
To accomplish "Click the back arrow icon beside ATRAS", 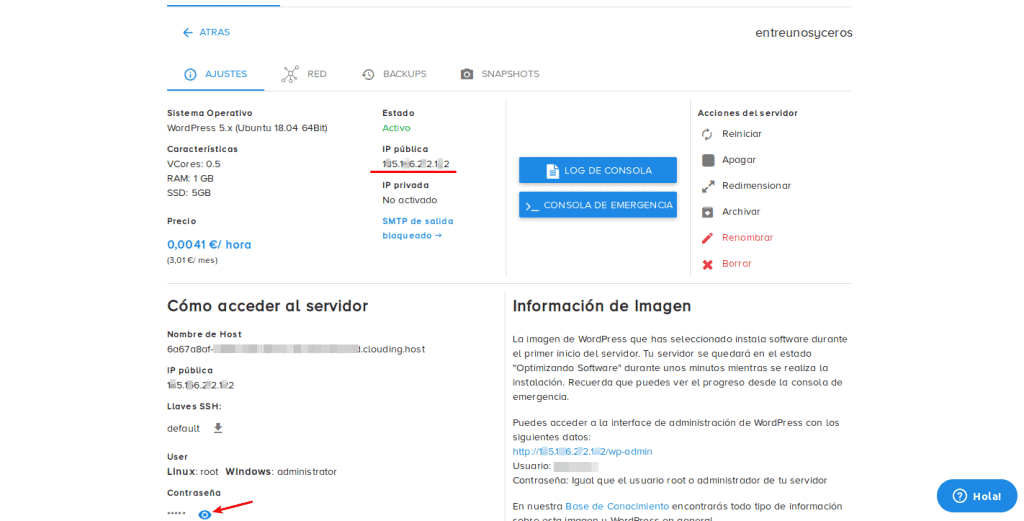I will coord(188,33).
